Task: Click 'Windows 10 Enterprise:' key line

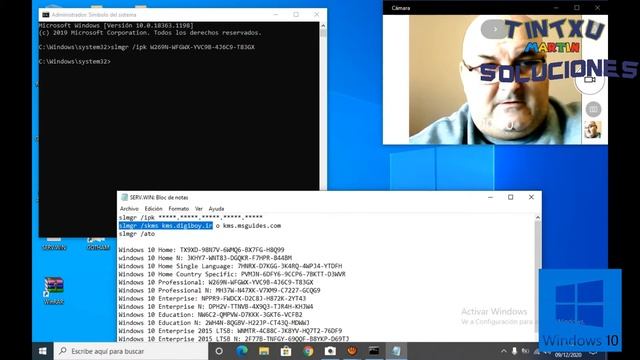Action: click(213, 298)
